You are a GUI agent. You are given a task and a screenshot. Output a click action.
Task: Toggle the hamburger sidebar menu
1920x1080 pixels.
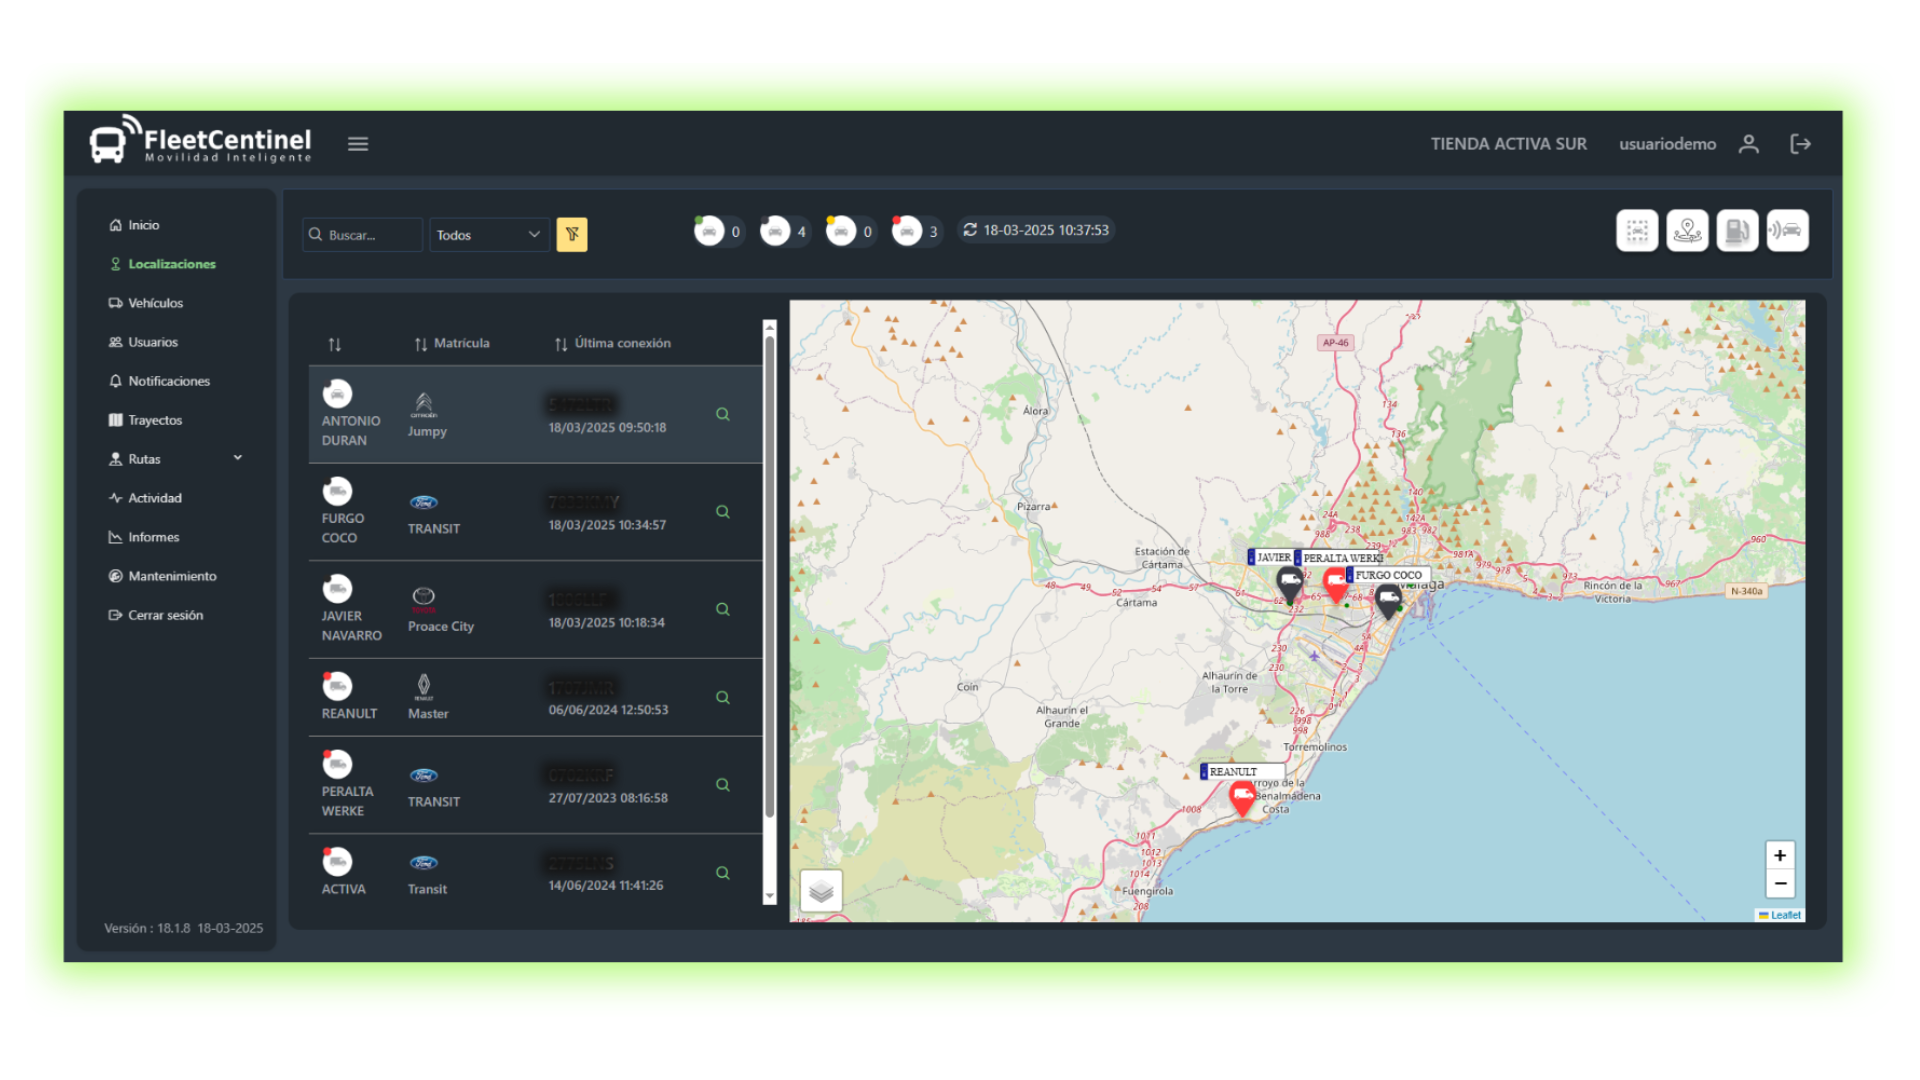click(358, 144)
